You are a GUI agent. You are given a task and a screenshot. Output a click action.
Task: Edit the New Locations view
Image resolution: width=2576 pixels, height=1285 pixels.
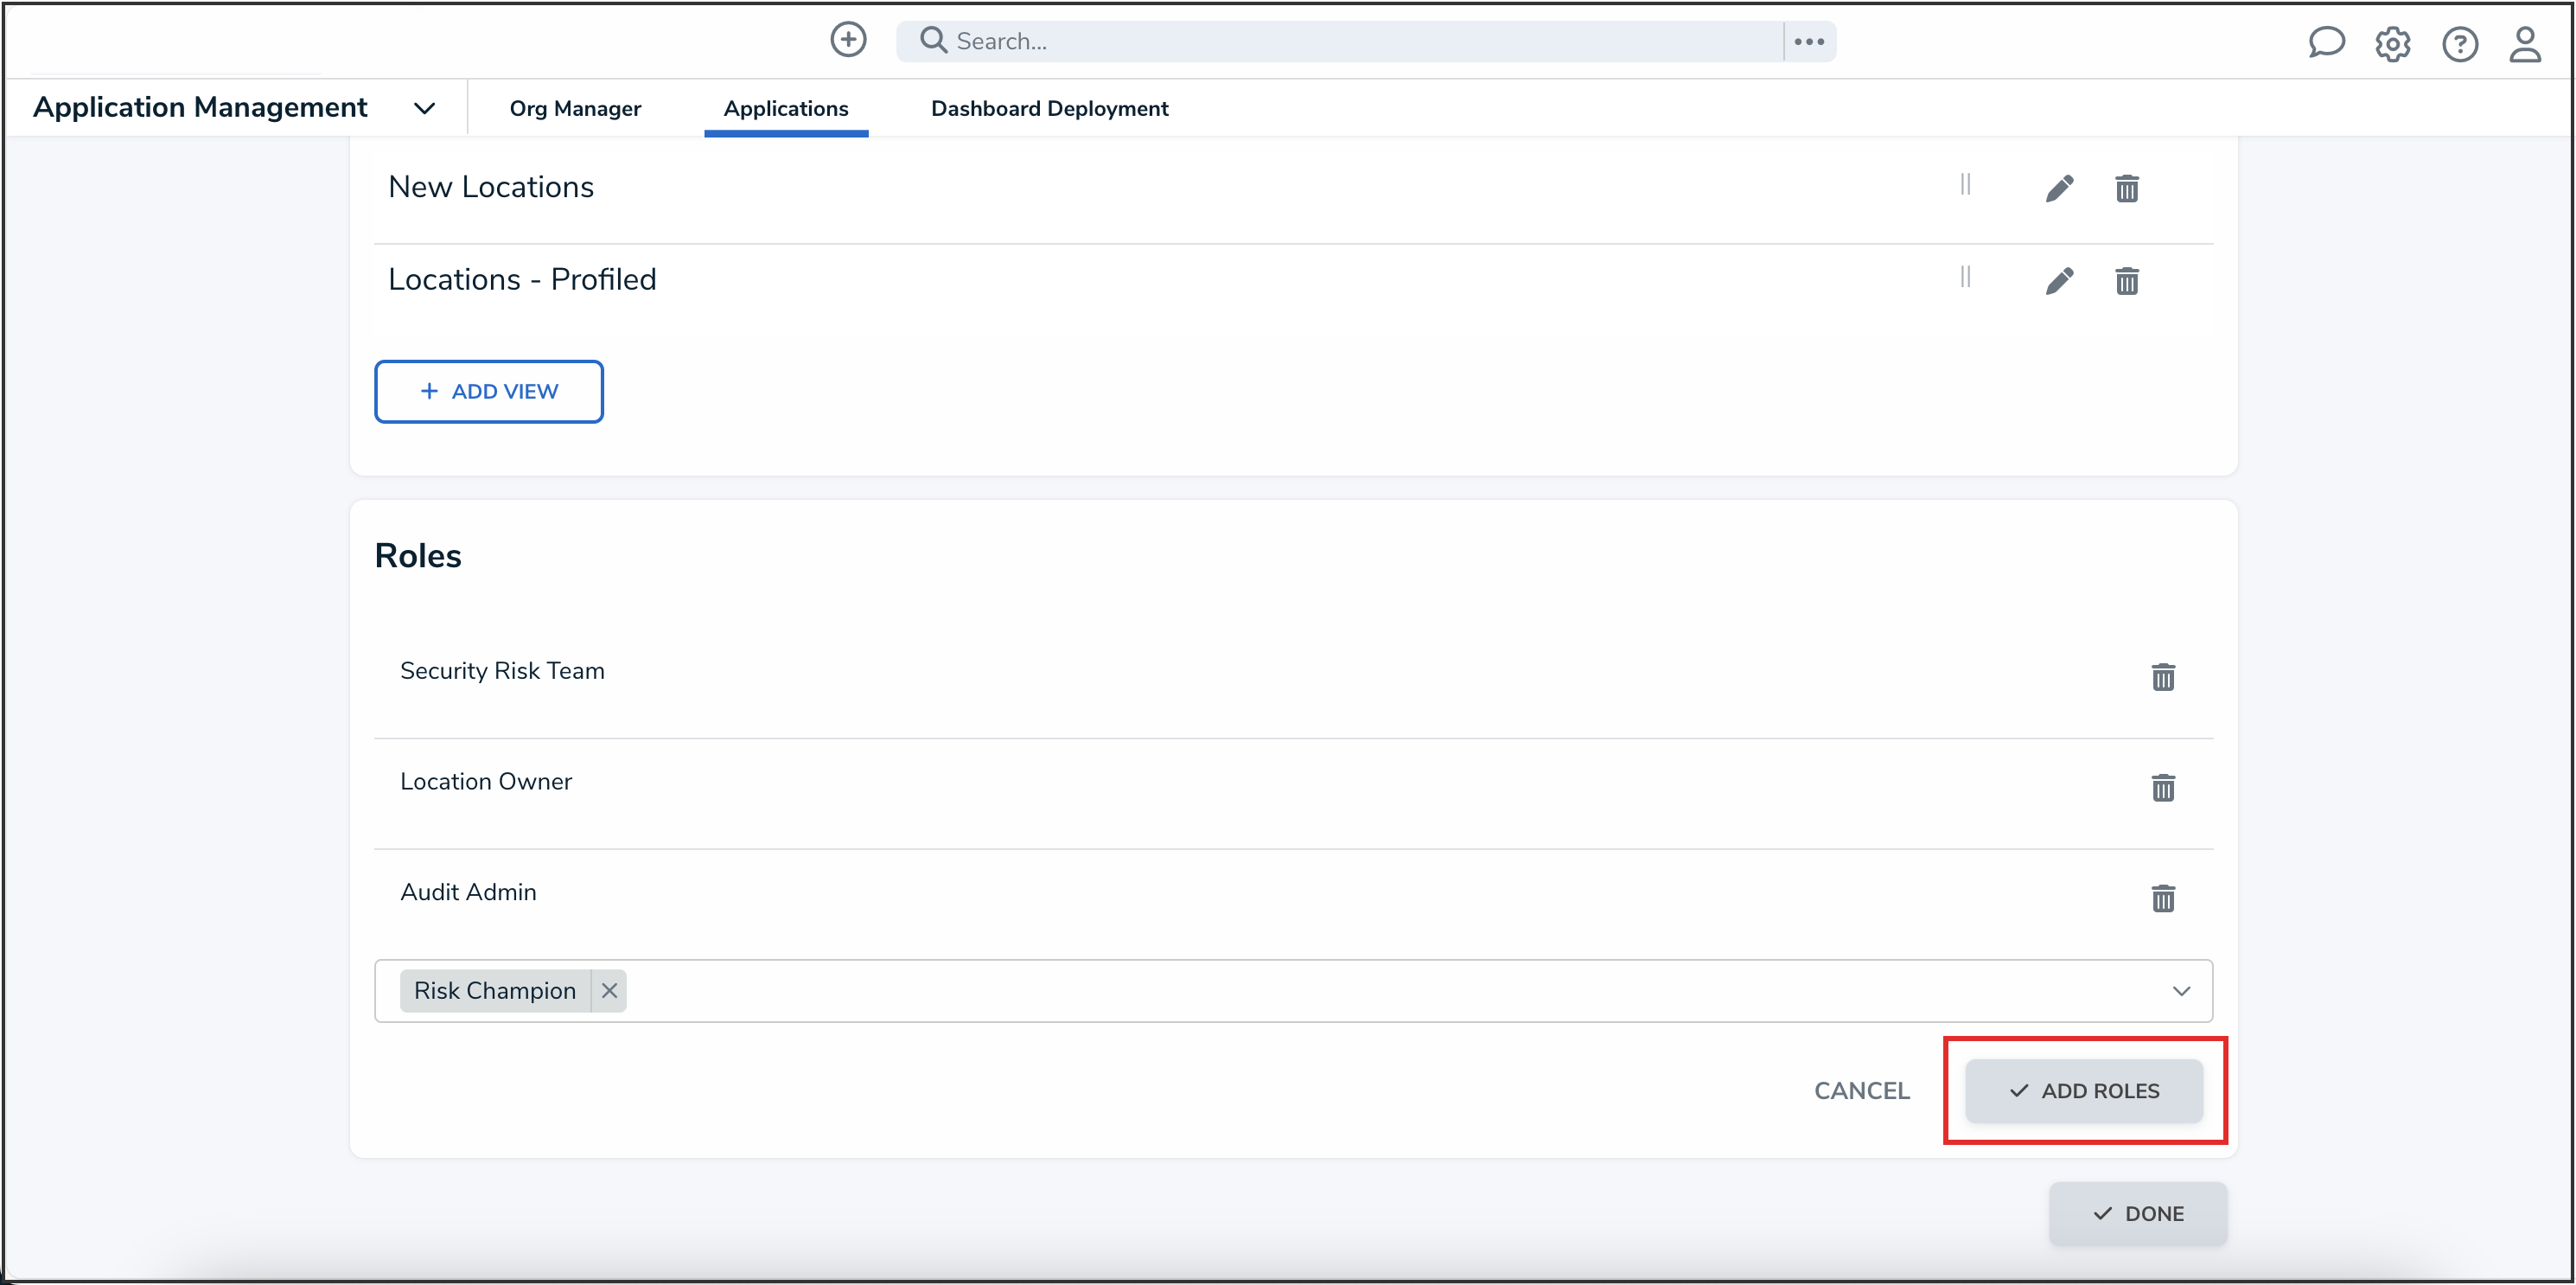click(2059, 188)
